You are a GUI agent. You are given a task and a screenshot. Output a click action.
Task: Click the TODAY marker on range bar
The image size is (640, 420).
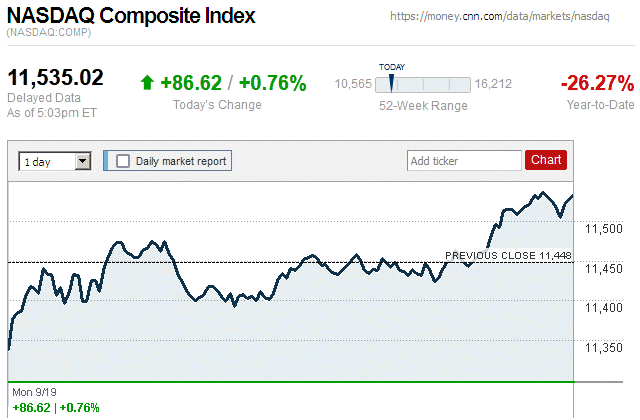(x=391, y=81)
